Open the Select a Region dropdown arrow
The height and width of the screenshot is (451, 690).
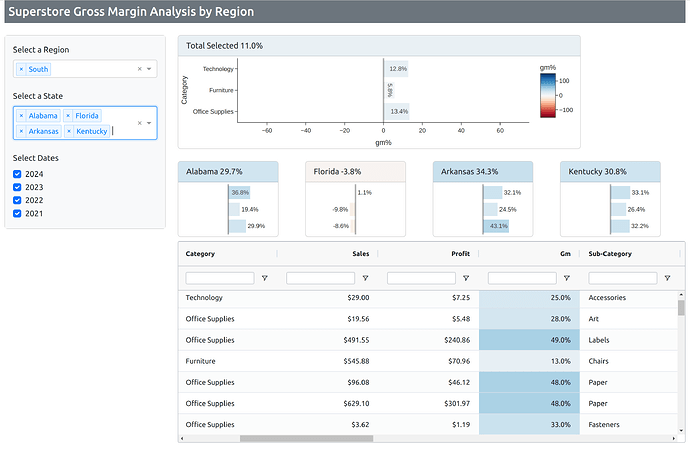click(x=149, y=69)
